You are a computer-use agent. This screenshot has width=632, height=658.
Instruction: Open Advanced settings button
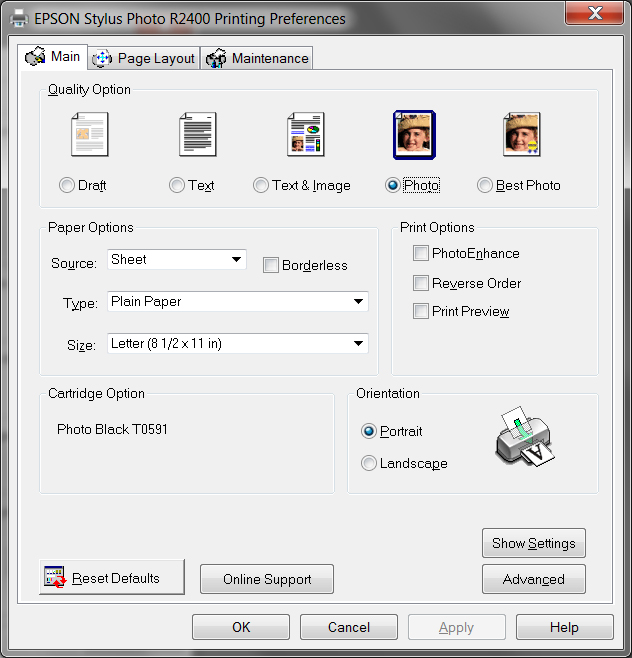(534, 579)
